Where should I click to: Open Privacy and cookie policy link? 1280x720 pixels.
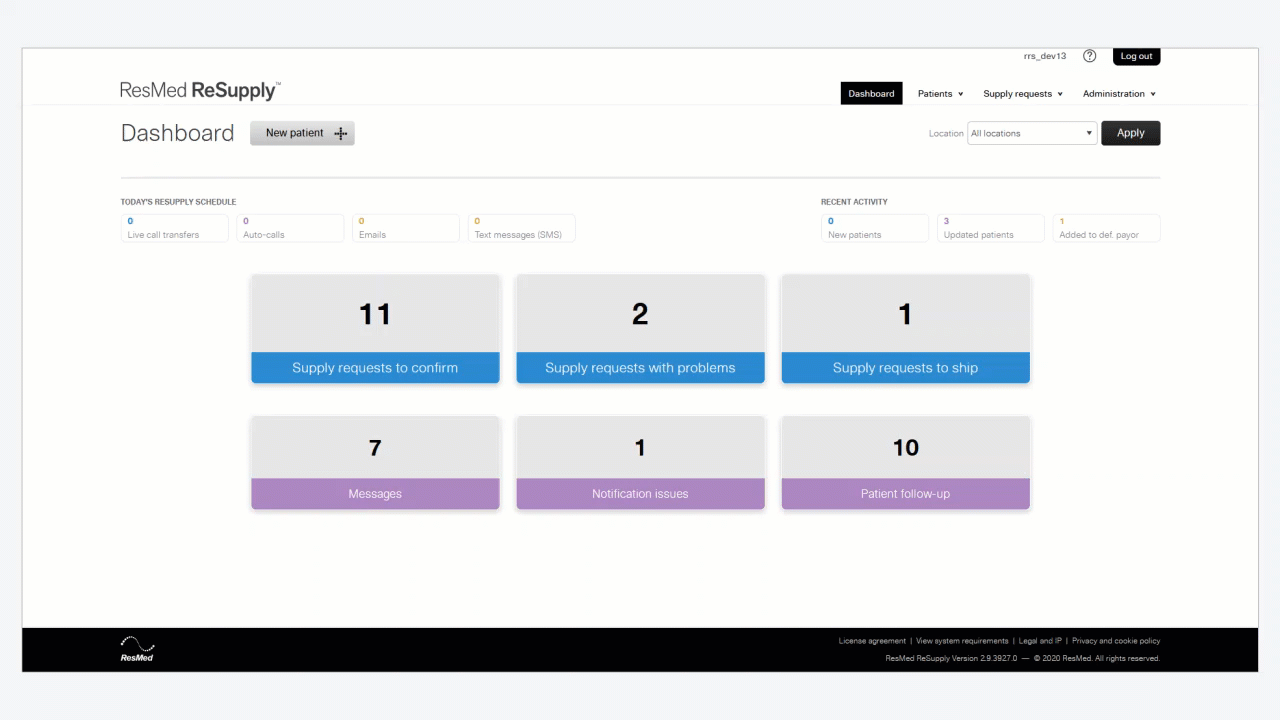click(x=1116, y=641)
